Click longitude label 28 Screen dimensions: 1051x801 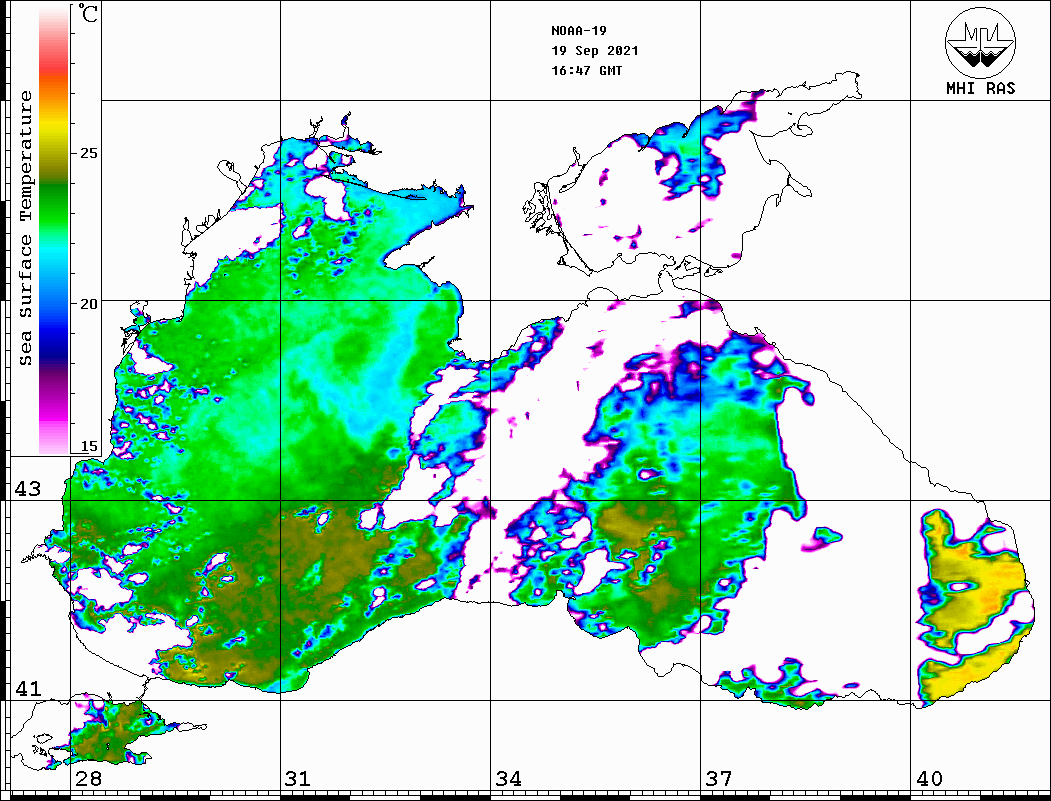[x=88, y=778]
